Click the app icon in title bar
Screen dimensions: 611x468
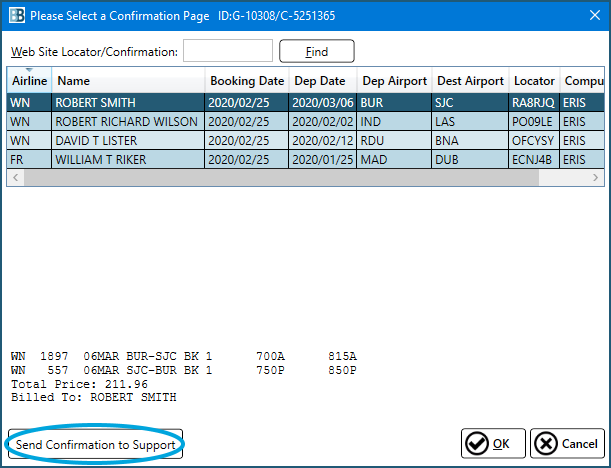click(x=15, y=16)
